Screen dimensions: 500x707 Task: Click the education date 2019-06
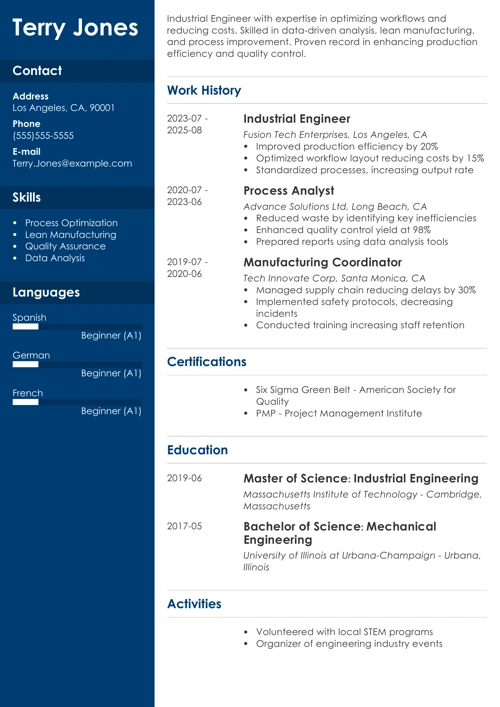tap(184, 478)
